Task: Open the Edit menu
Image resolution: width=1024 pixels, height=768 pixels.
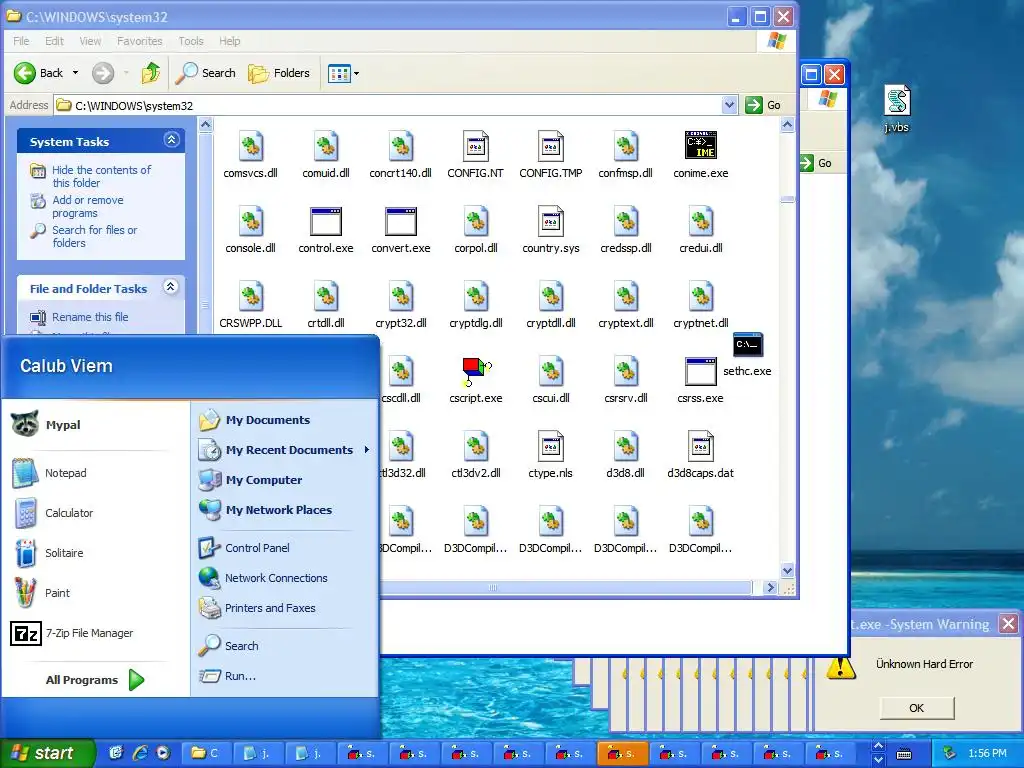Action: pyautogui.click(x=54, y=41)
